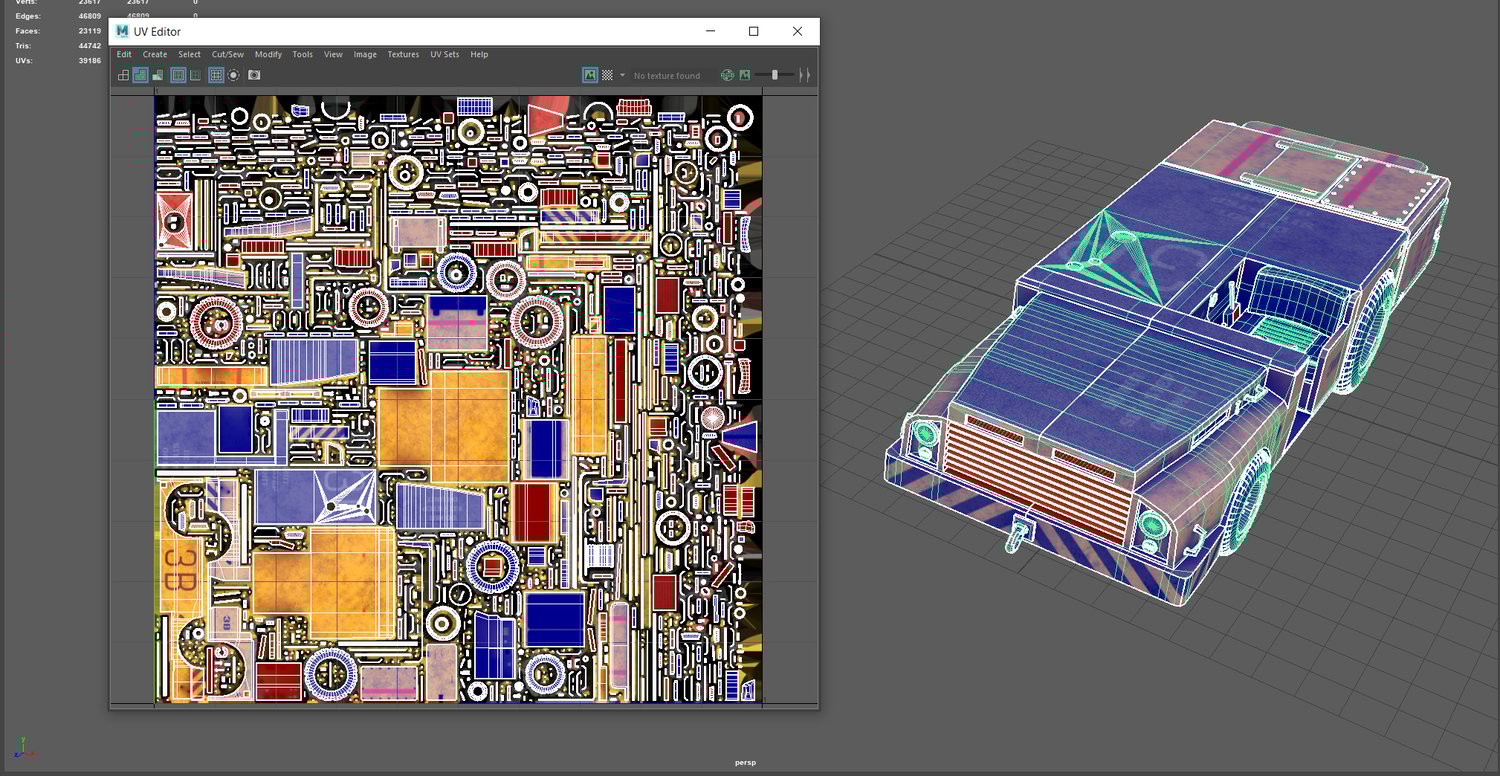The width and height of the screenshot is (1500, 776).
Task: Open the UV Sets menu
Action: pyautogui.click(x=444, y=55)
